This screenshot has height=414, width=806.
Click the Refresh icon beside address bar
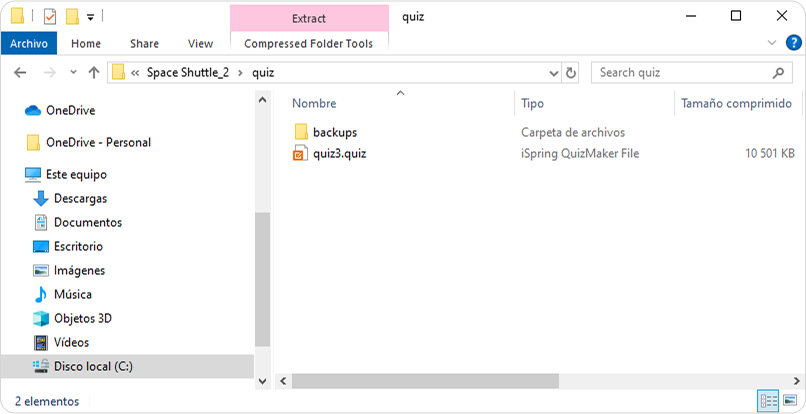(570, 73)
